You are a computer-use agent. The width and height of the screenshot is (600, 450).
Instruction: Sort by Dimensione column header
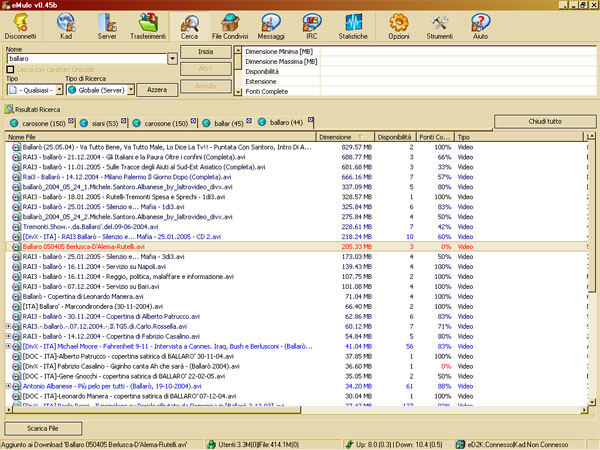344,137
